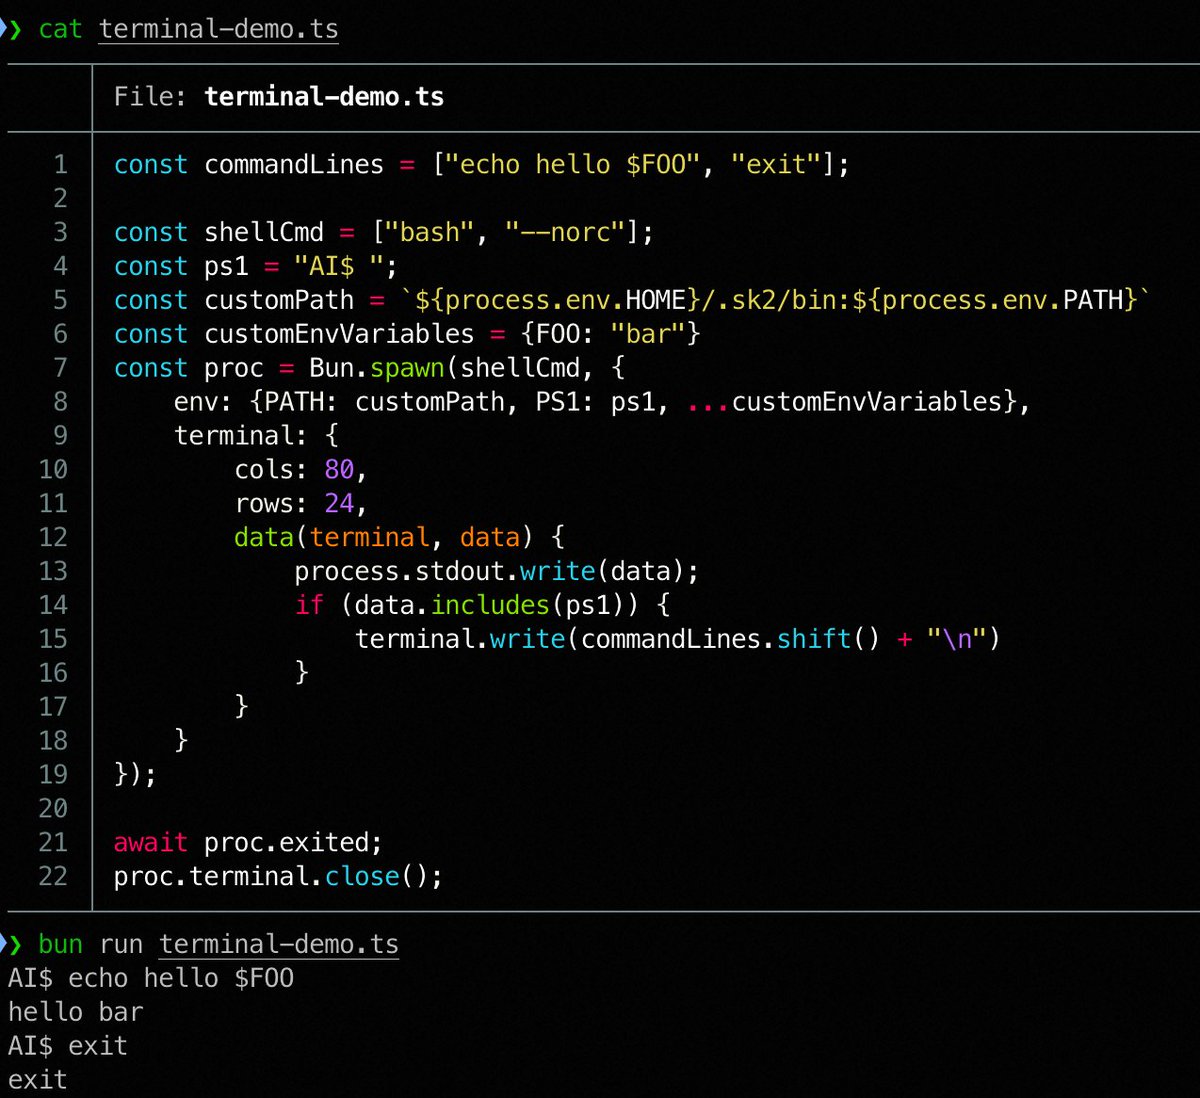Viewport: 1200px width, 1098px height.
Task: Click the if keyword on line 14
Action: 309,605
